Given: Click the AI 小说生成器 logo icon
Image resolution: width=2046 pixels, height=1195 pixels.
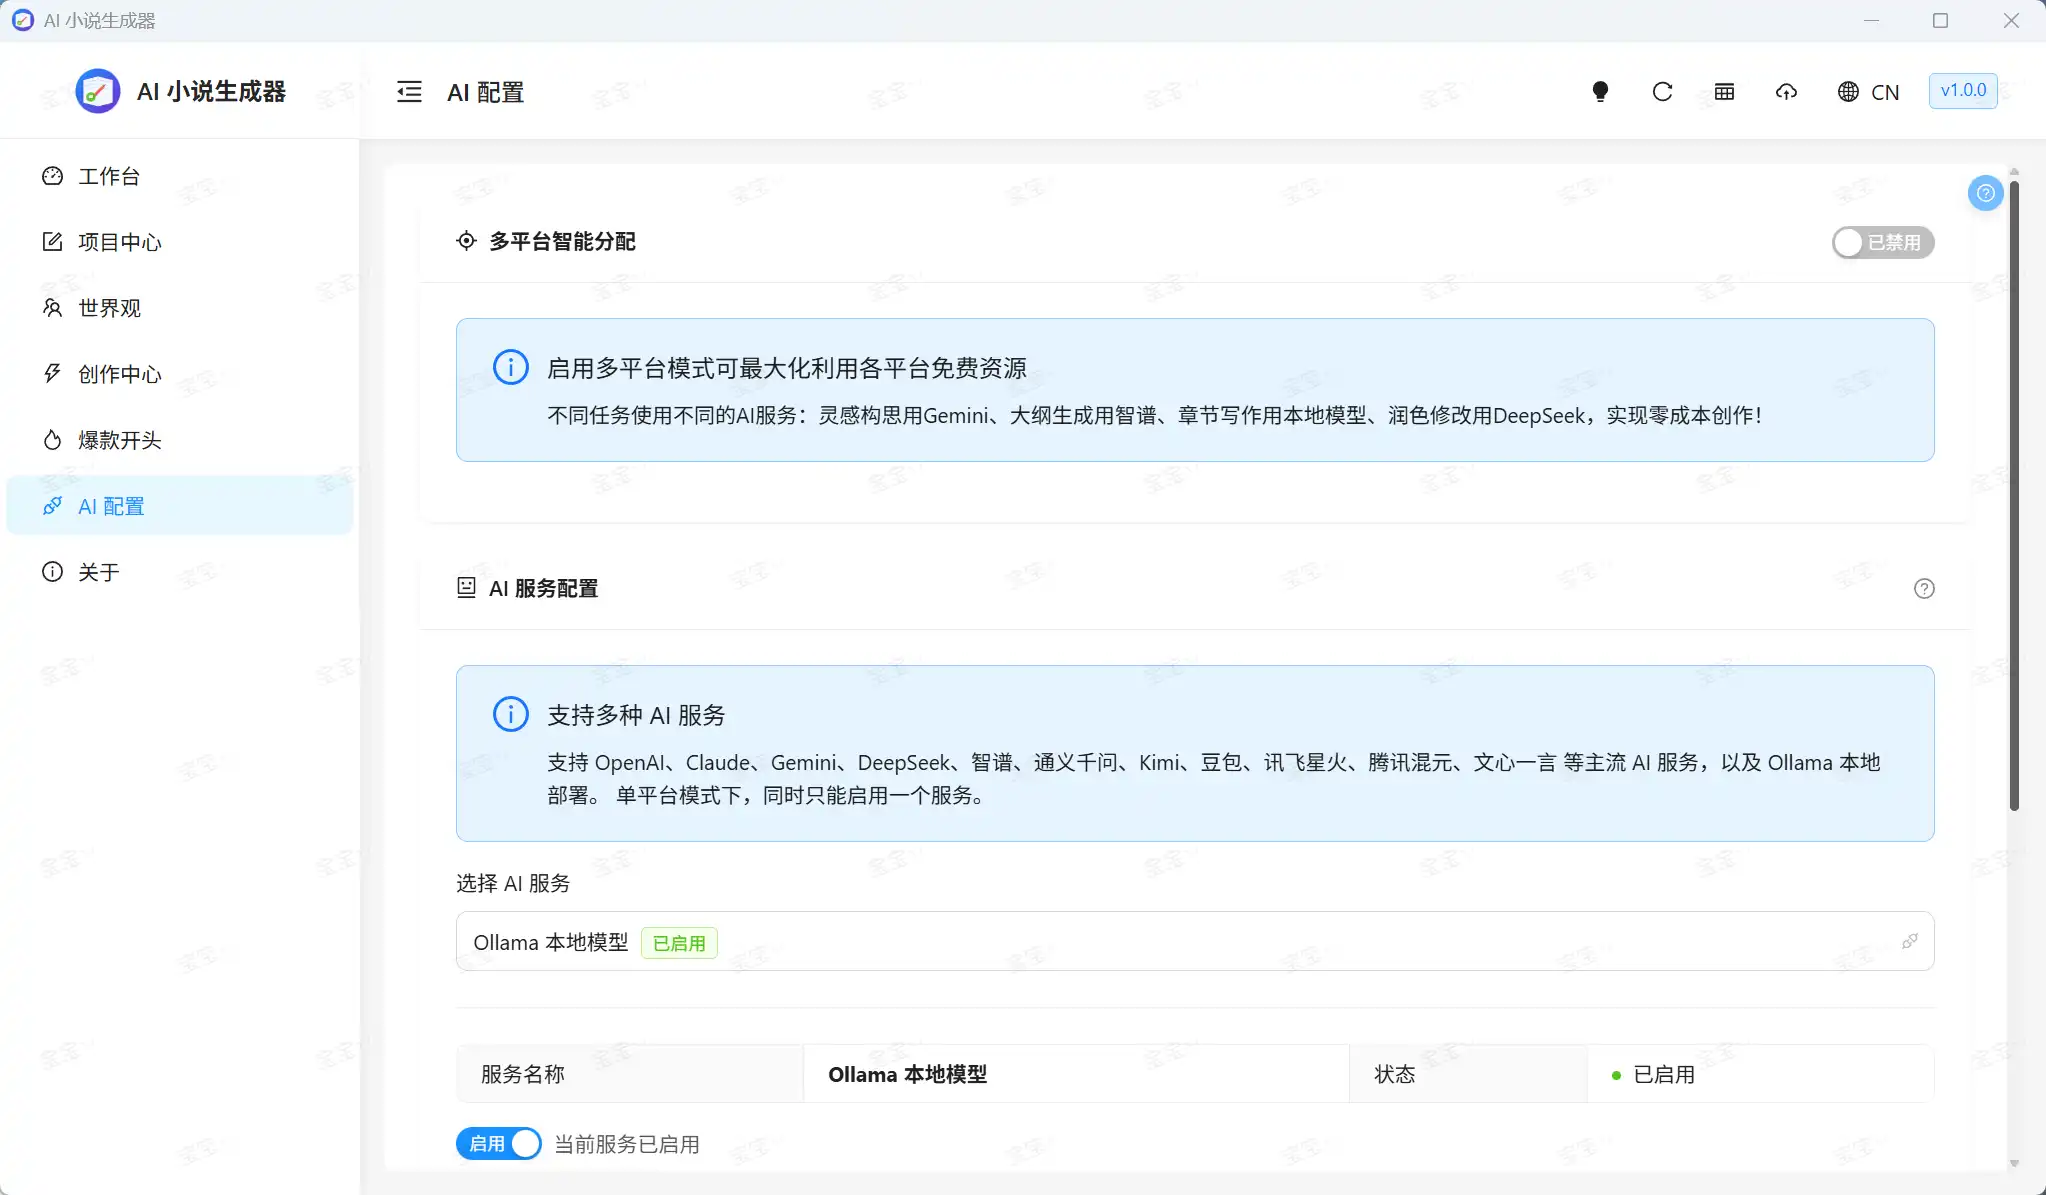Looking at the screenshot, I should point(97,91).
